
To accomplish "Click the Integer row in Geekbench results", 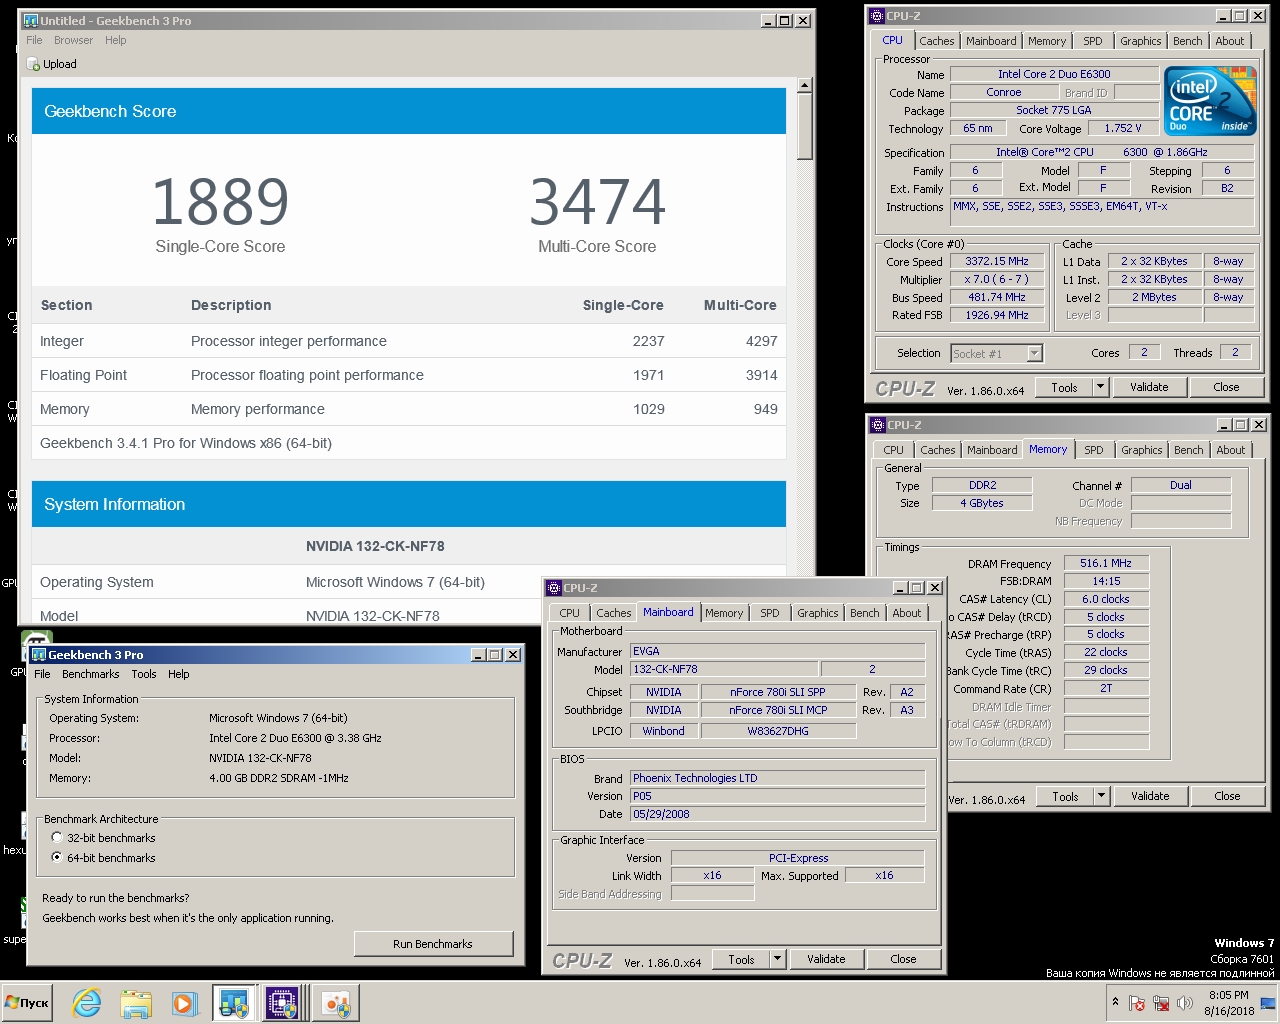I will pos(408,341).
